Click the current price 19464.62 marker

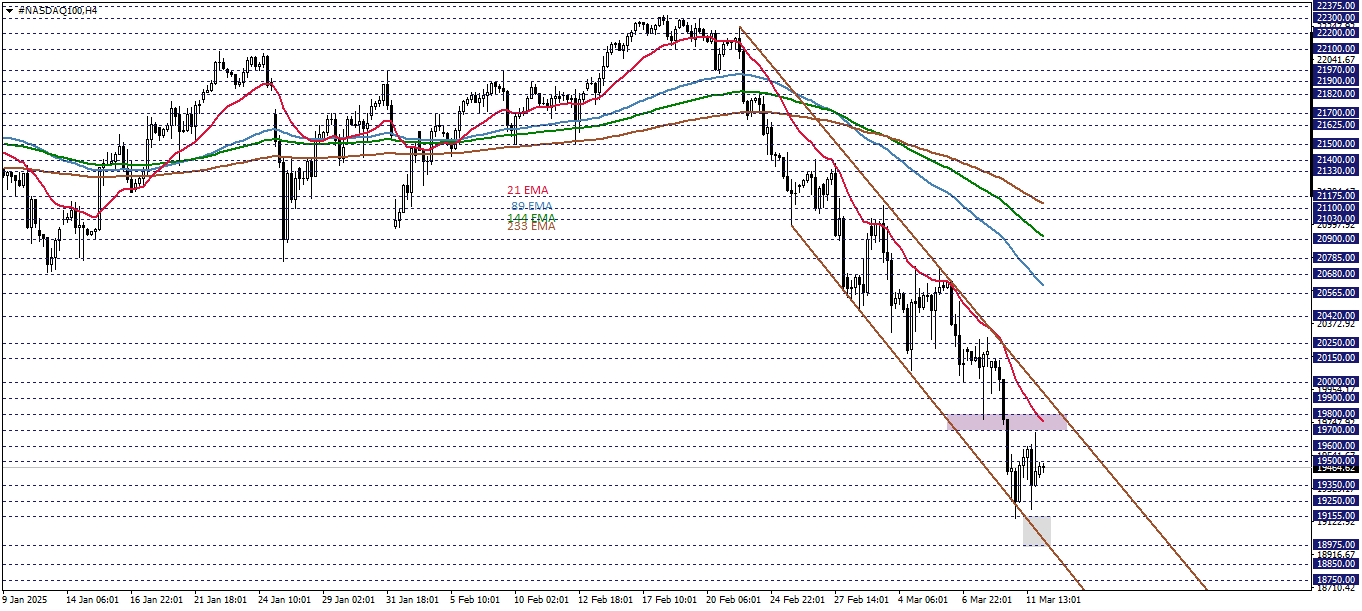[1336, 468]
